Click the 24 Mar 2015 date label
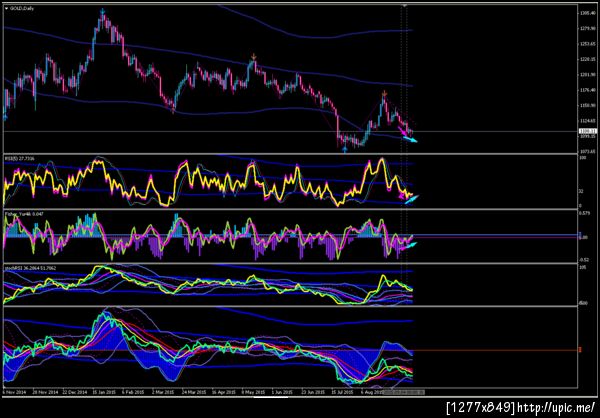The image size is (600, 418). click(x=195, y=392)
